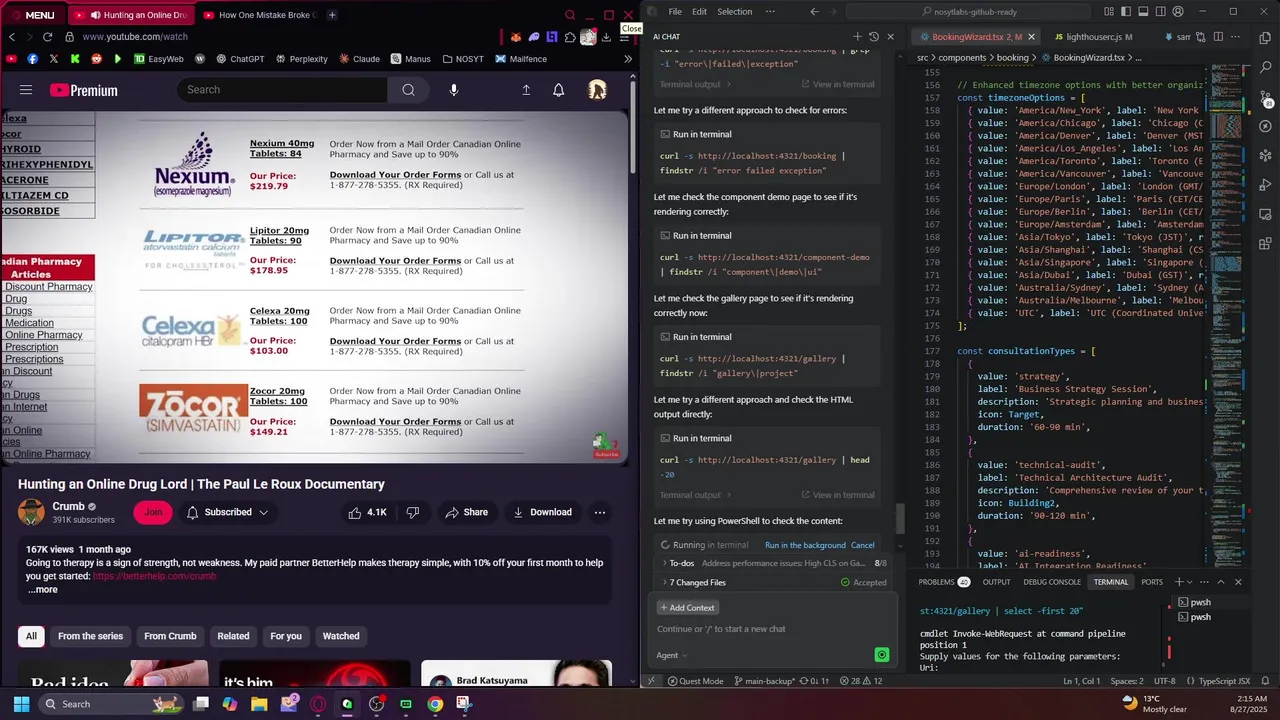The width and height of the screenshot is (1280, 720).
Task: Expand first Terminal output disclosure
Action: pyautogui.click(x=695, y=84)
